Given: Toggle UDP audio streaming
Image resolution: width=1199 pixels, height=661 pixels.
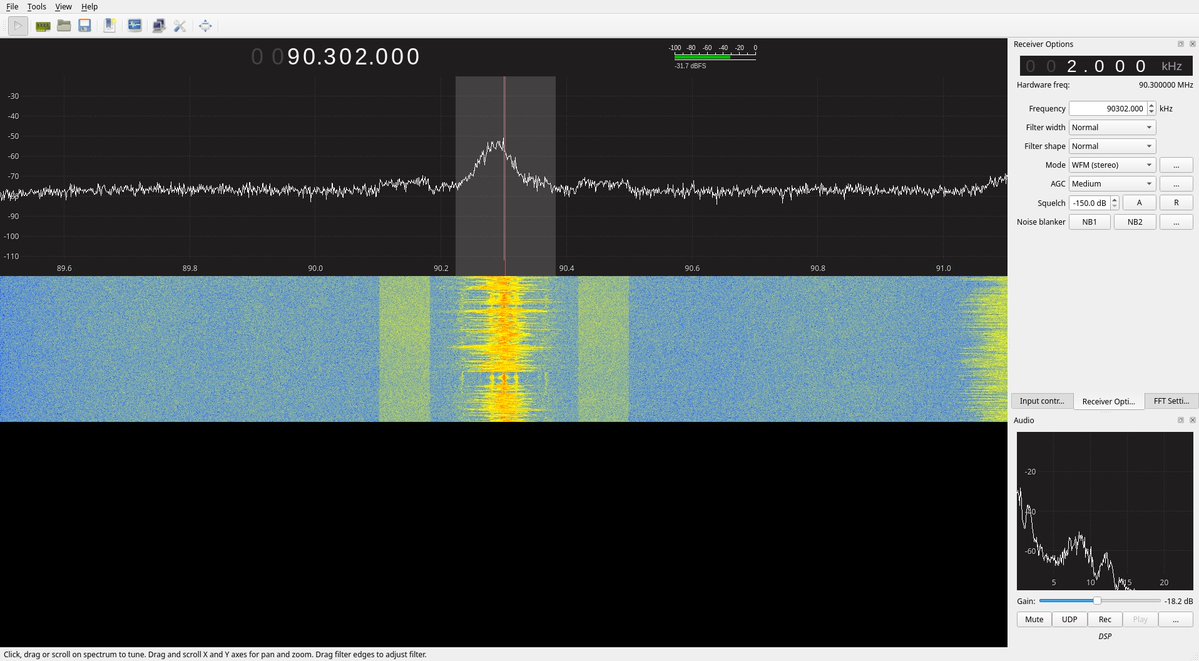Looking at the screenshot, I should point(1070,620).
